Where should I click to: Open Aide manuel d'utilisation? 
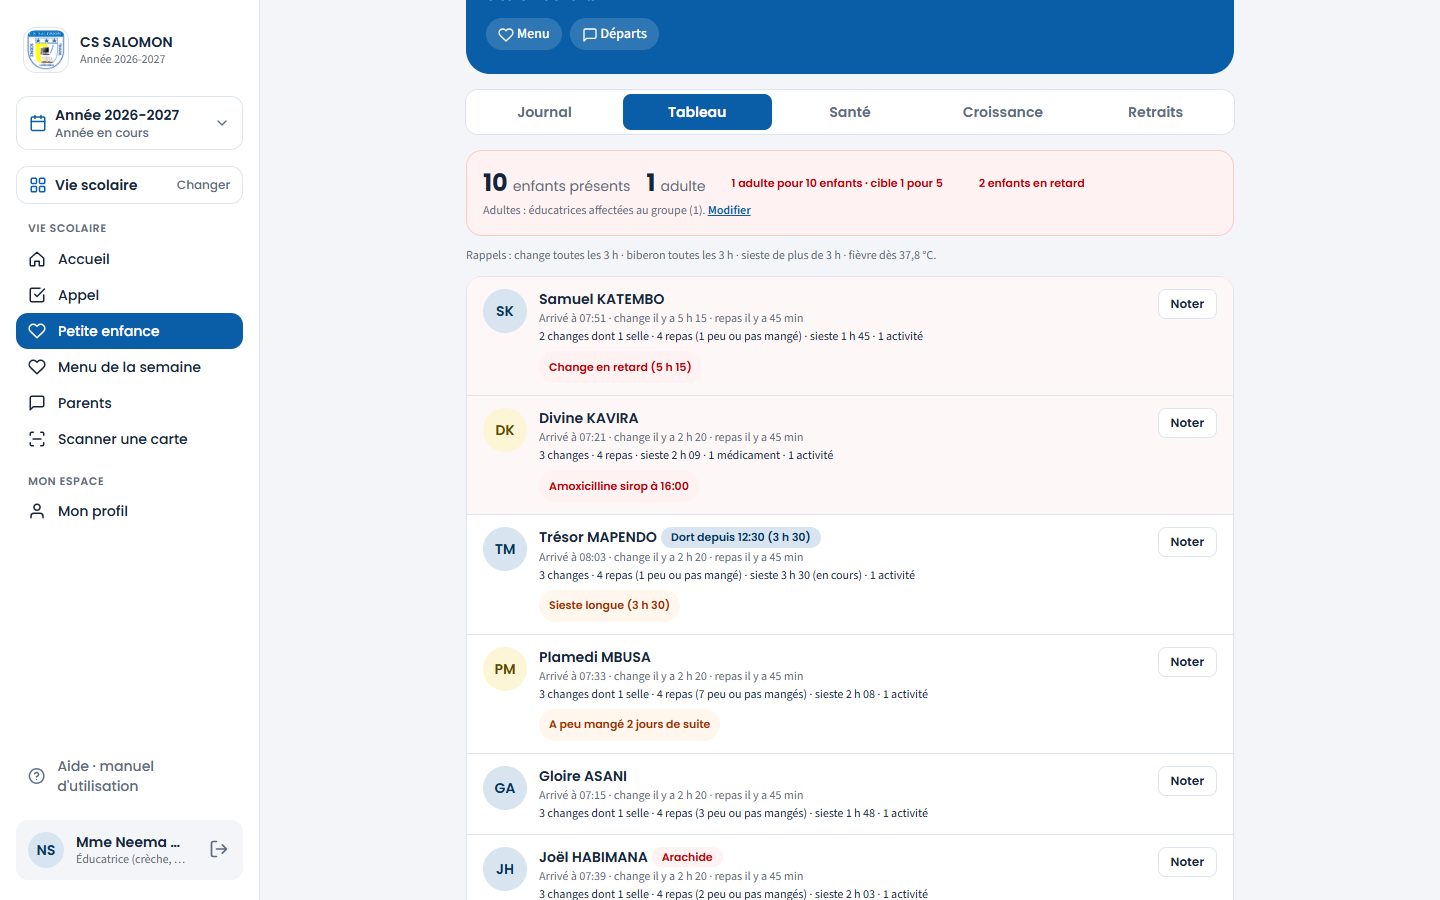(x=129, y=776)
